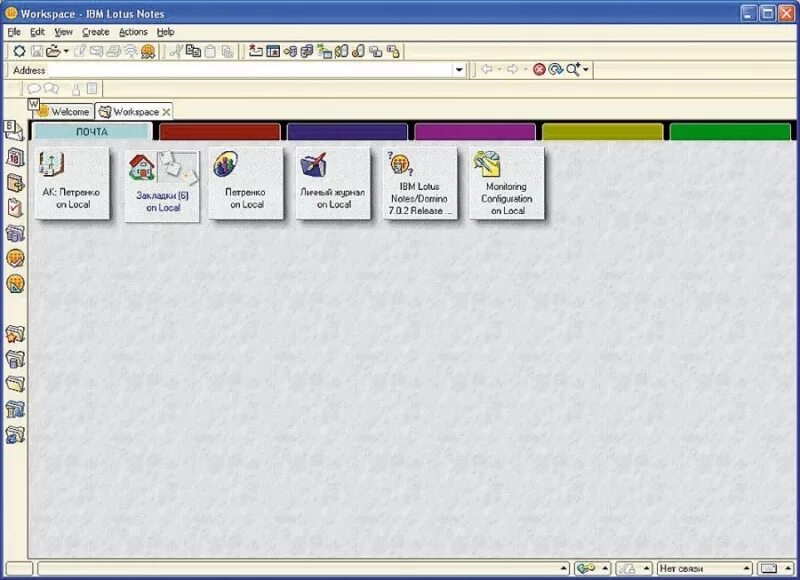
Task: Open the IBM Lotus Notes/Domino 7.0.2 Release tile
Action: tap(420, 184)
